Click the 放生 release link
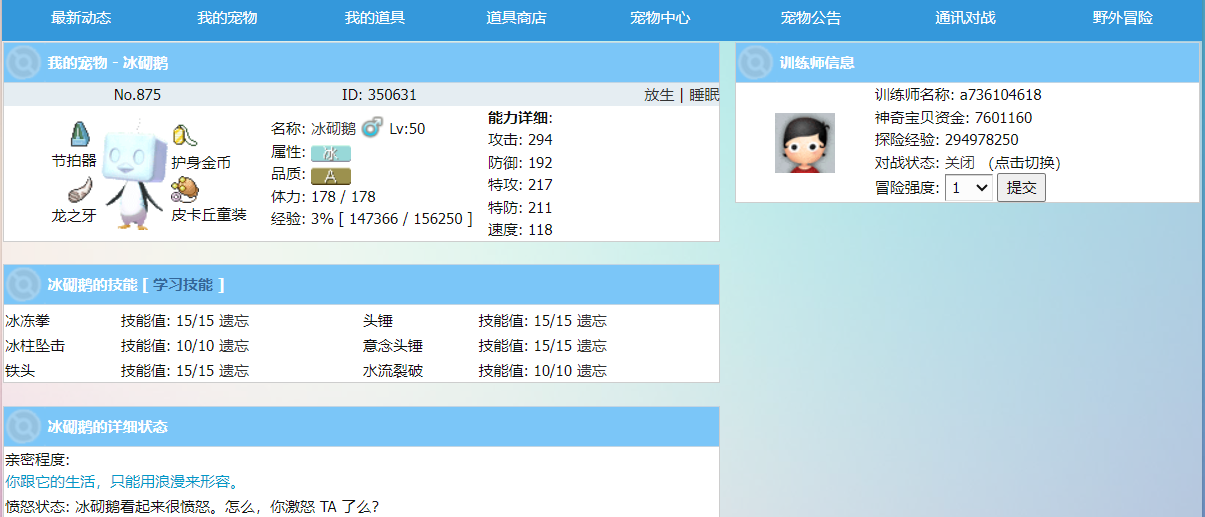This screenshot has width=1205, height=517. 659,95
